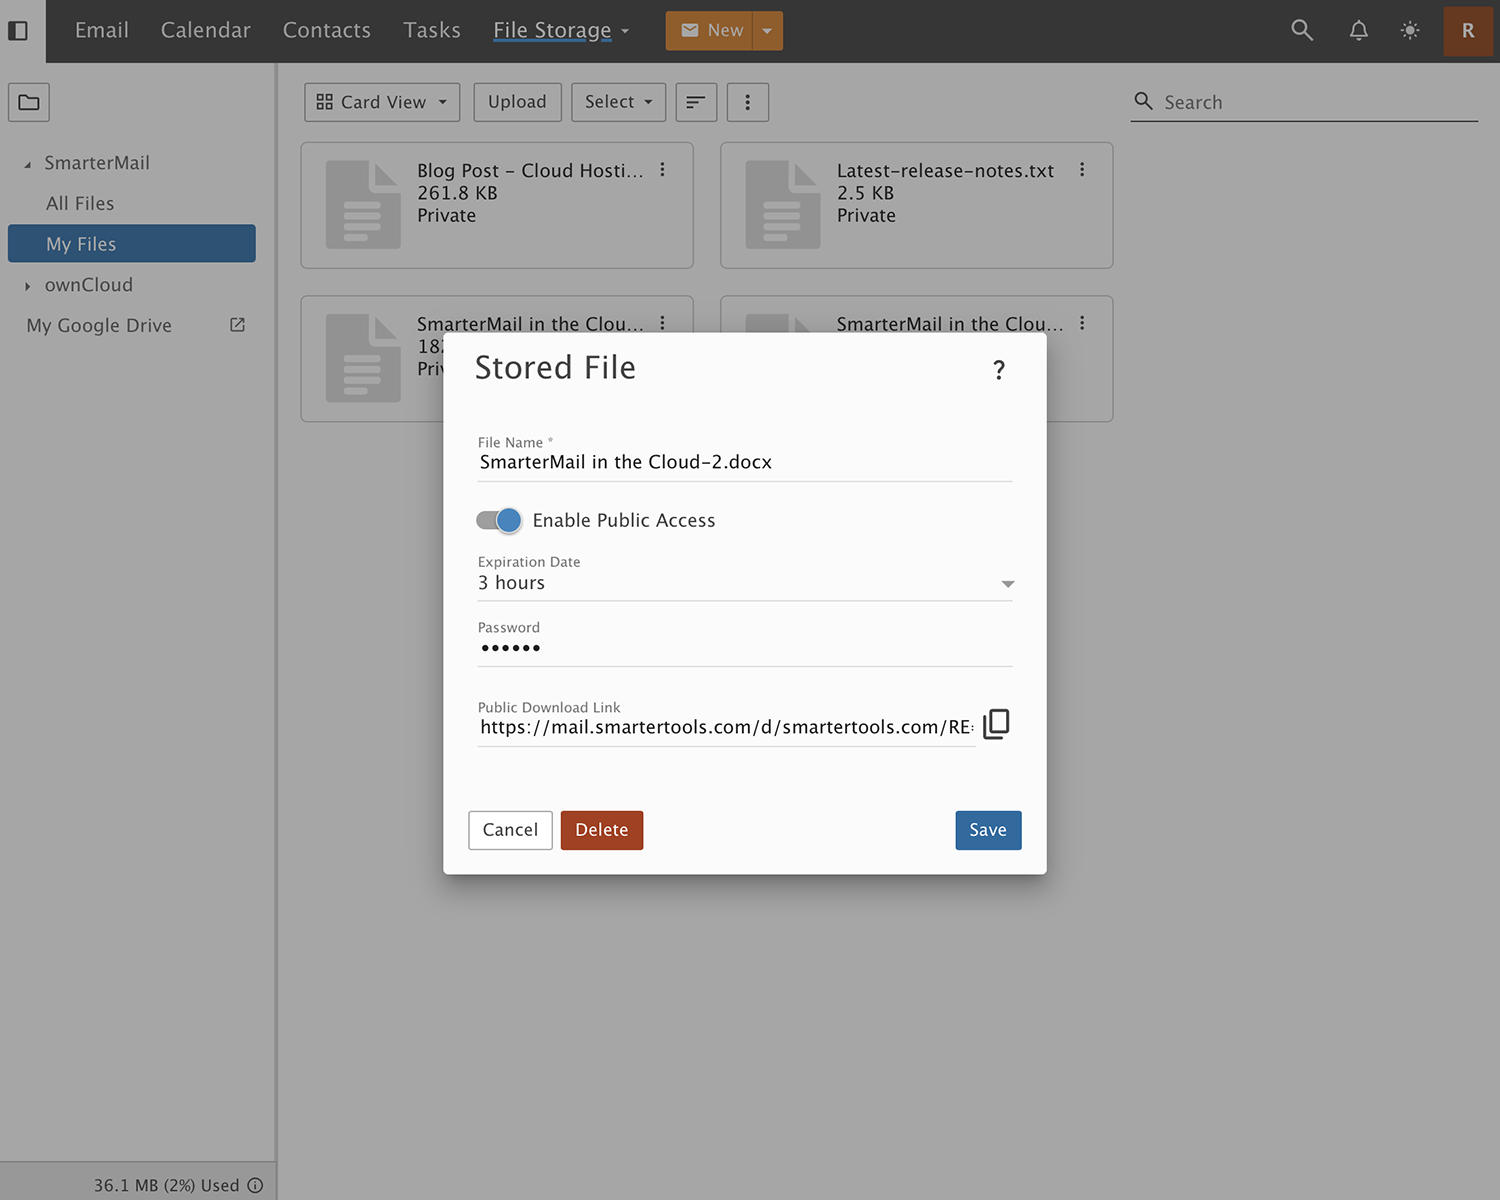Save the Stored File changes
This screenshot has width=1500, height=1200.
coord(987,829)
